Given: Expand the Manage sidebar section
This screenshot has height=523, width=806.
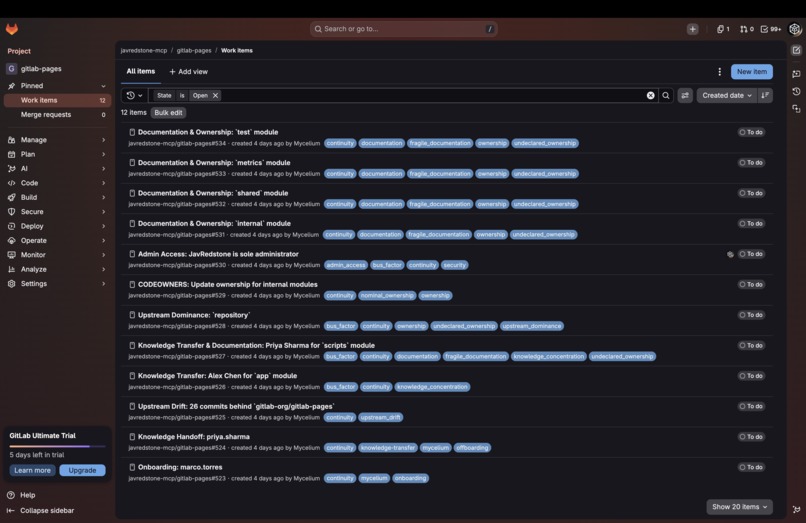Looking at the screenshot, I should pyautogui.click(x=57, y=139).
